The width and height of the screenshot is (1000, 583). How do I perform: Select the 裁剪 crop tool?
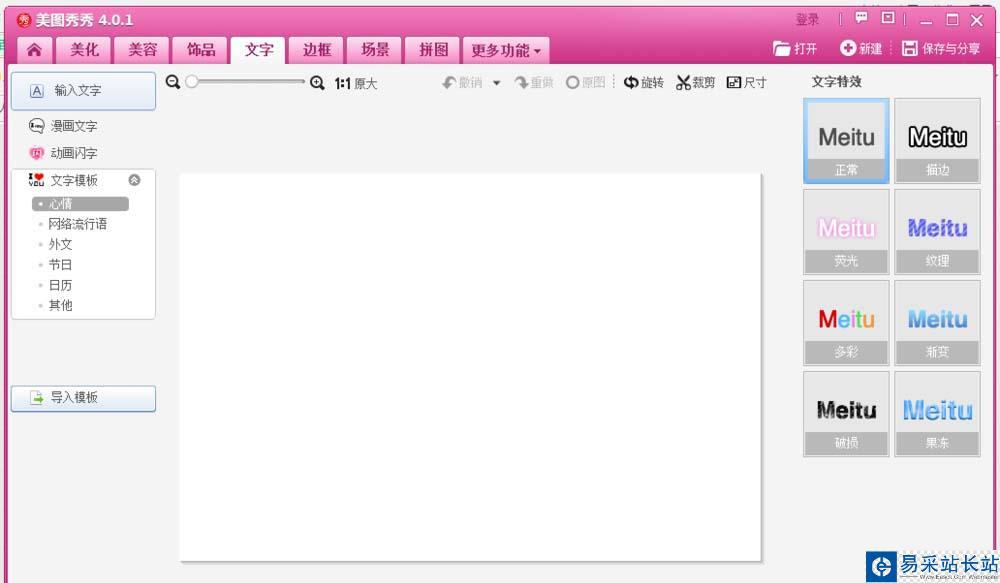tap(696, 83)
